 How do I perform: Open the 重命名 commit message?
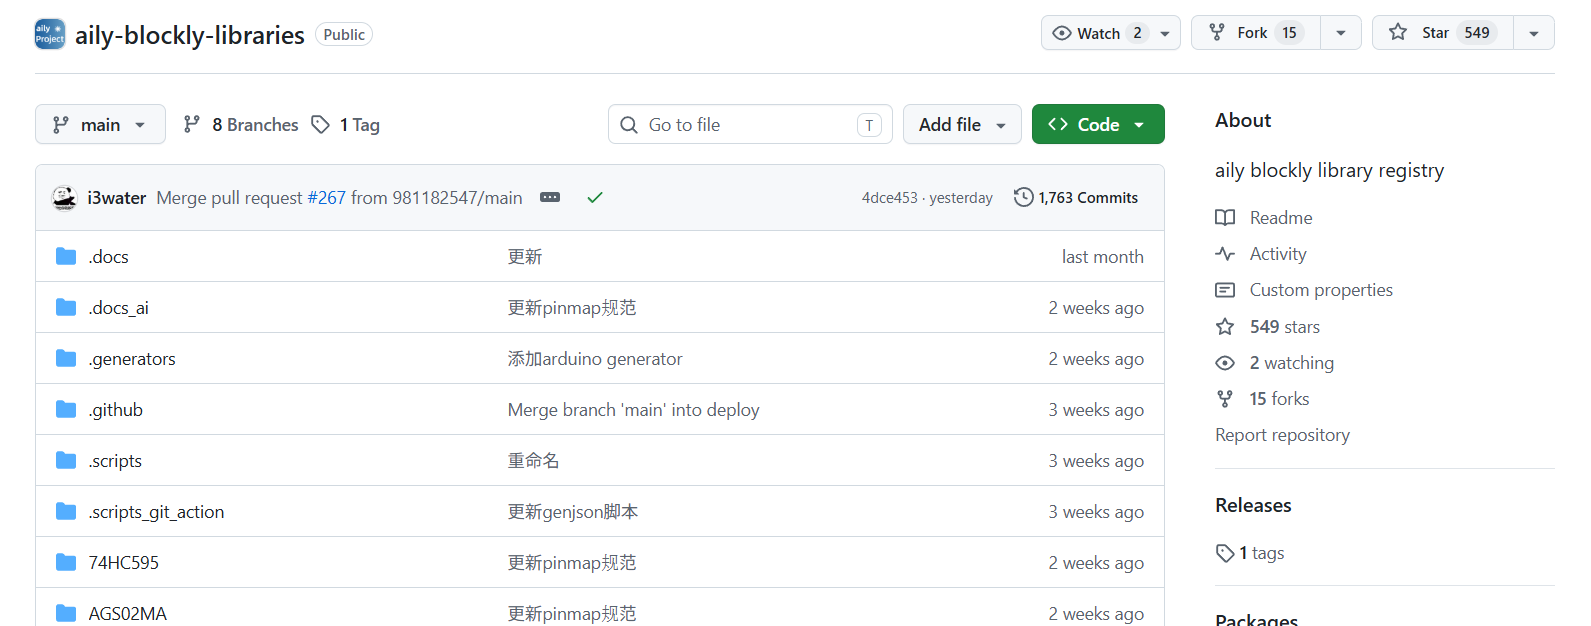(534, 461)
